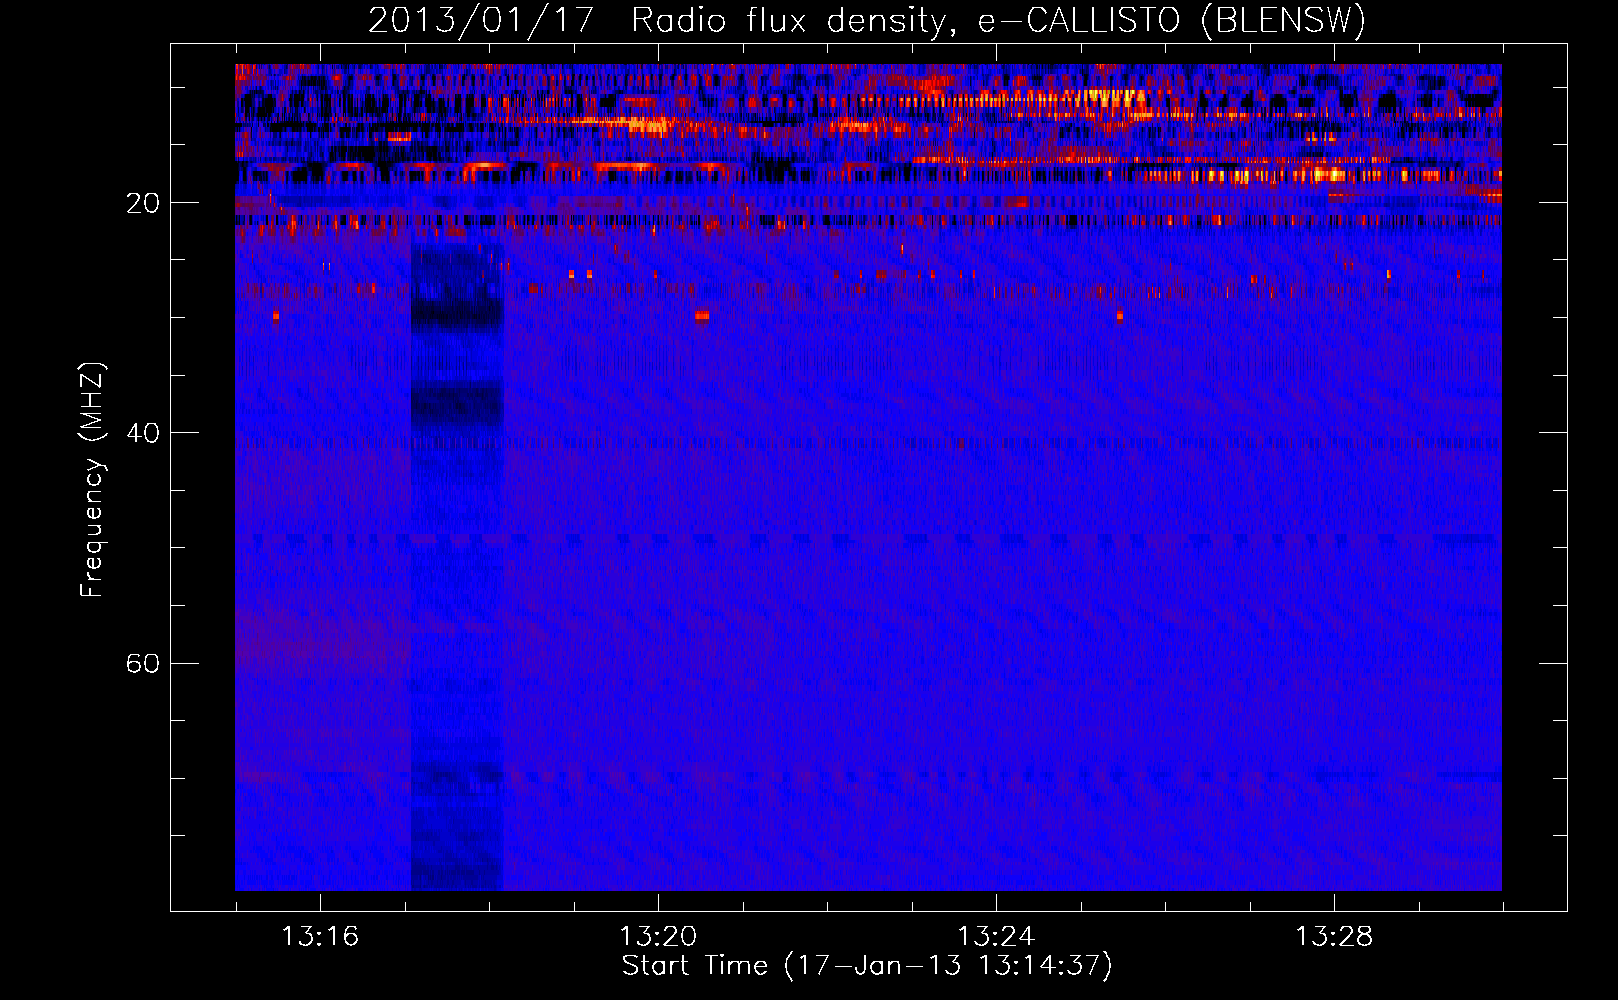Click the Frequency (MHZ) axis title
1618x1000 pixels.
[x=92, y=479]
